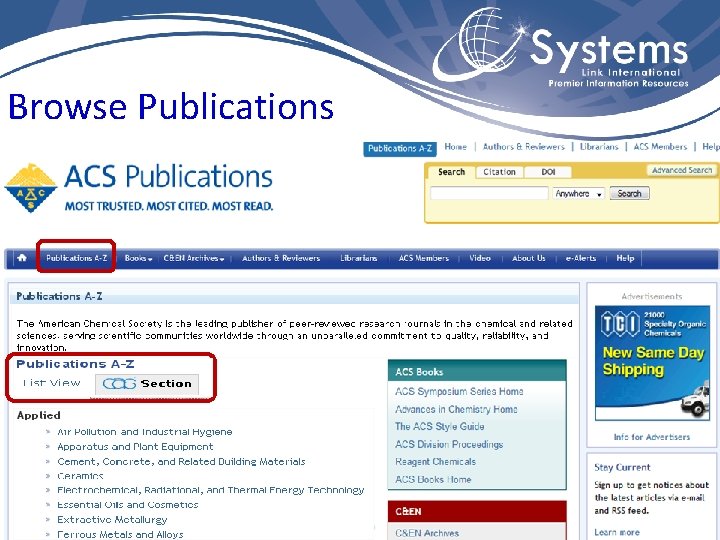This screenshot has height=540, width=720.
Task: Open Help in the blue navigation bar
Action: tap(625, 258)
